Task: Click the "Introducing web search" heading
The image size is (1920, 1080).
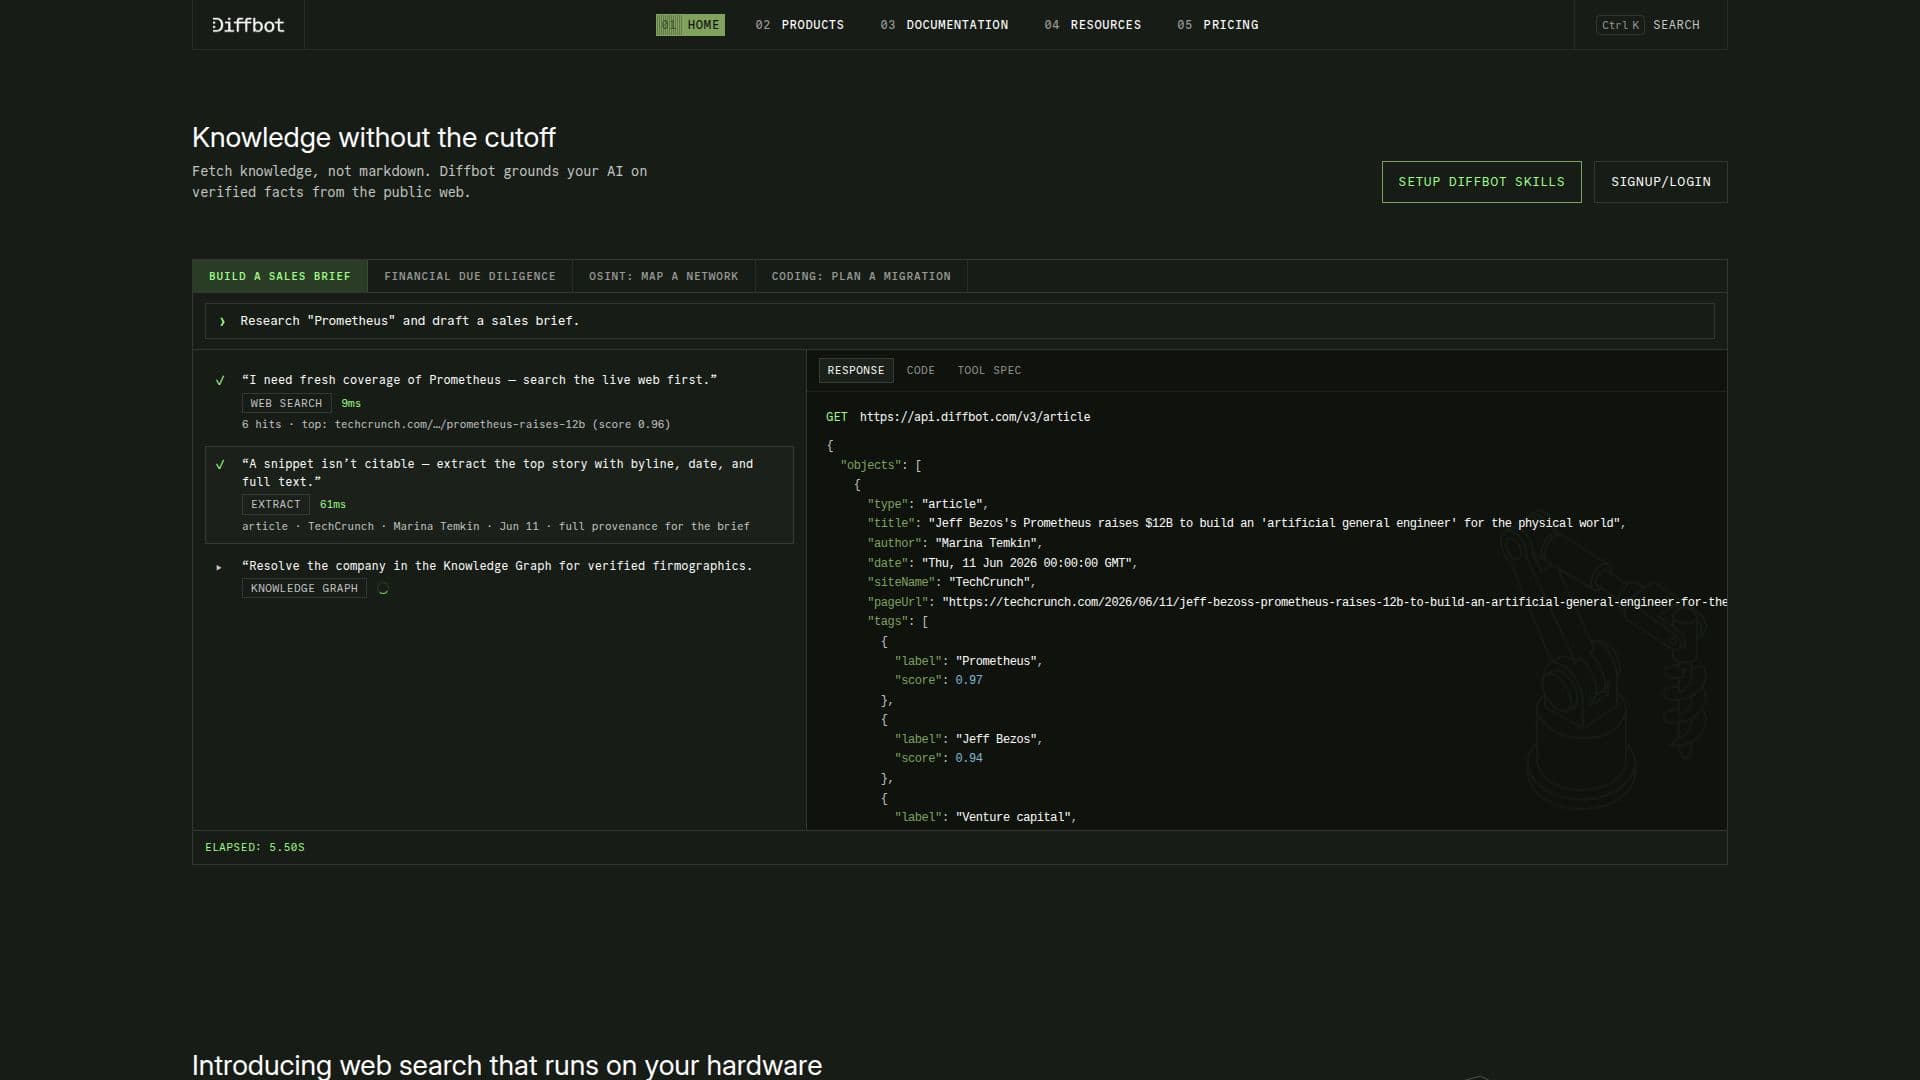Action: coord(507,1065)
